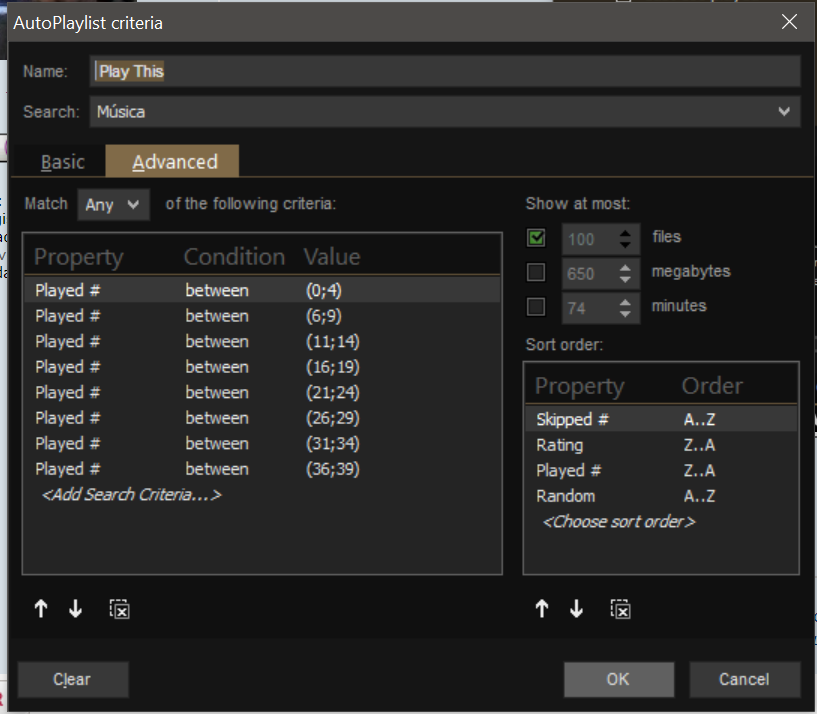Decrease the minutes limit spinner arrow
The width and height of the screenshot is (817, 714).
tap(626, 313)
